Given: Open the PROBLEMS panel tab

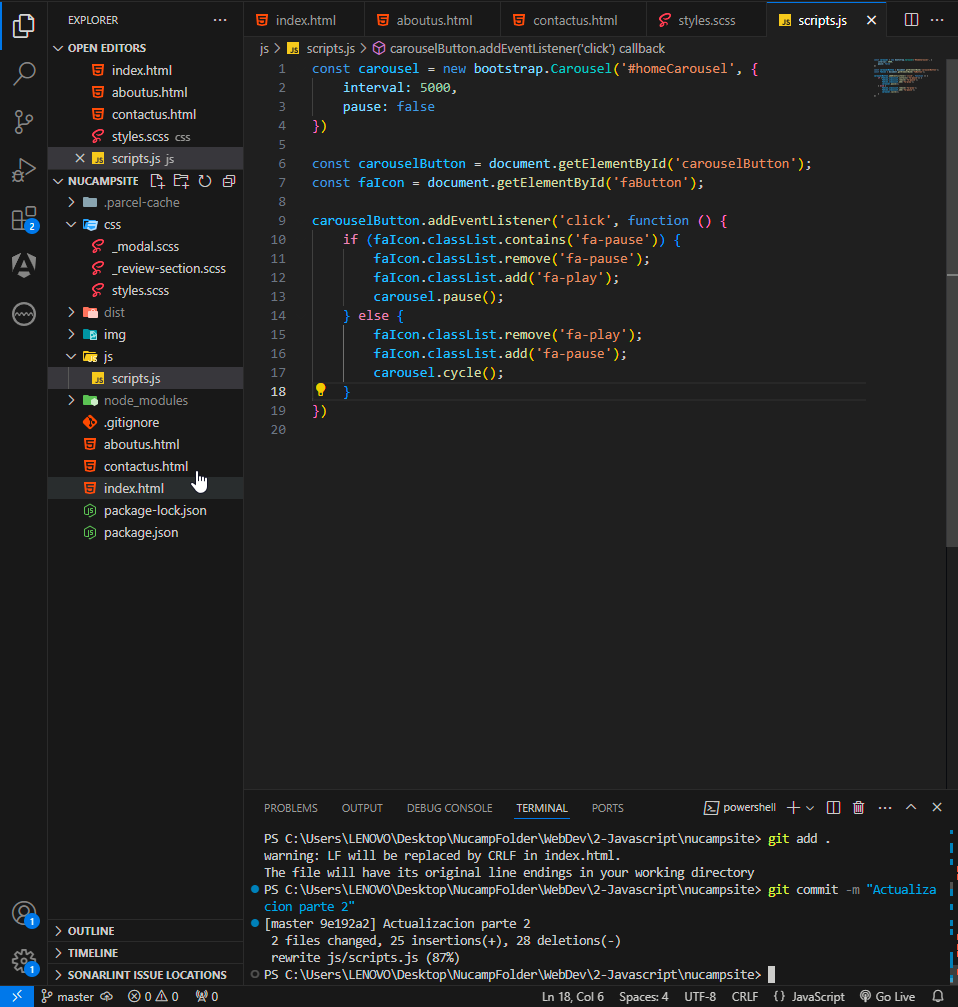Looking at the screenshot, I should (291, 808).
